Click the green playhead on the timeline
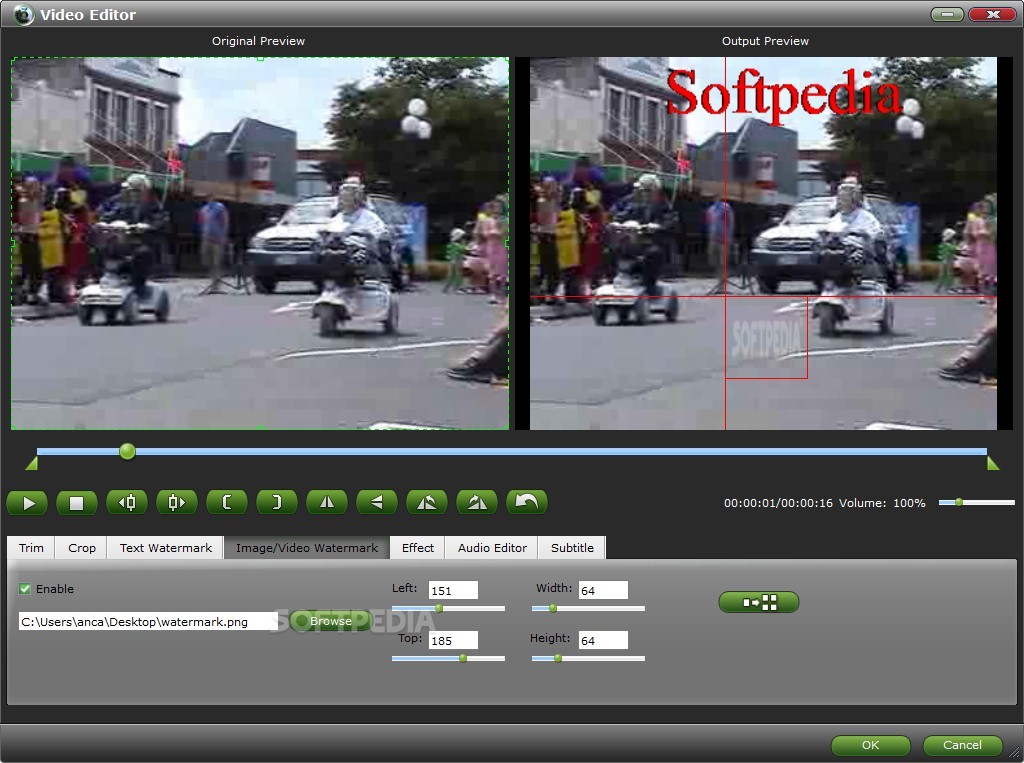This screenshot has width=1024, height=763. click(127, 451)
